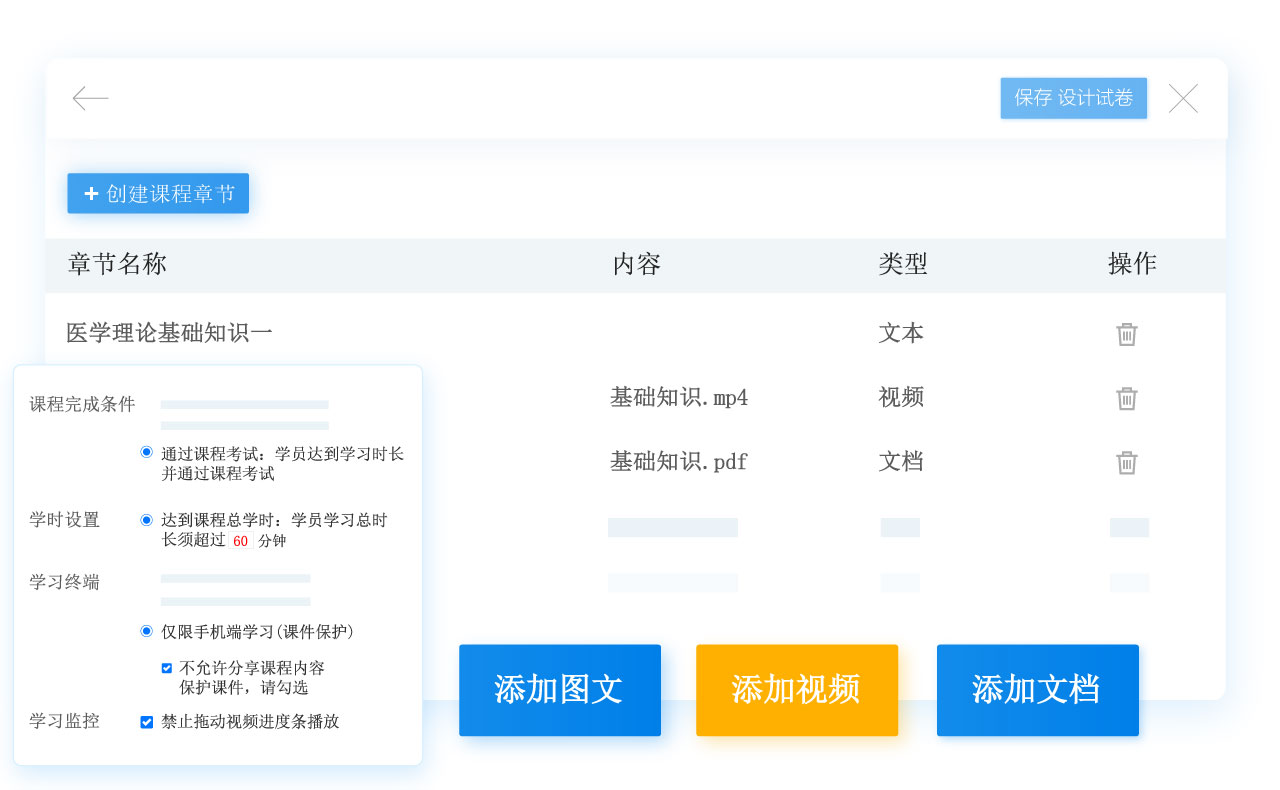This screenshot has width=1280, height=790.
Task: Click the 保存 设计试卷 button
Action: tap(1073, 98)
